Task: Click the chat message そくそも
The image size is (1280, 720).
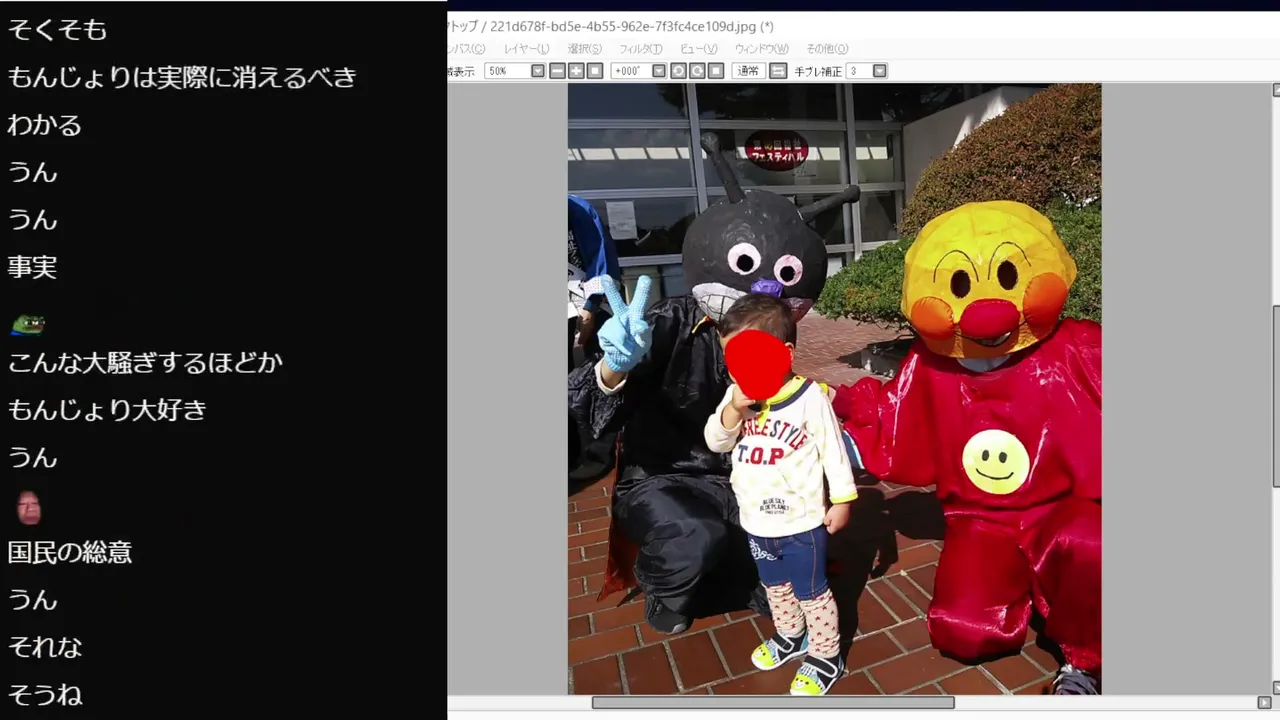Action: click(x=57, y=30)
